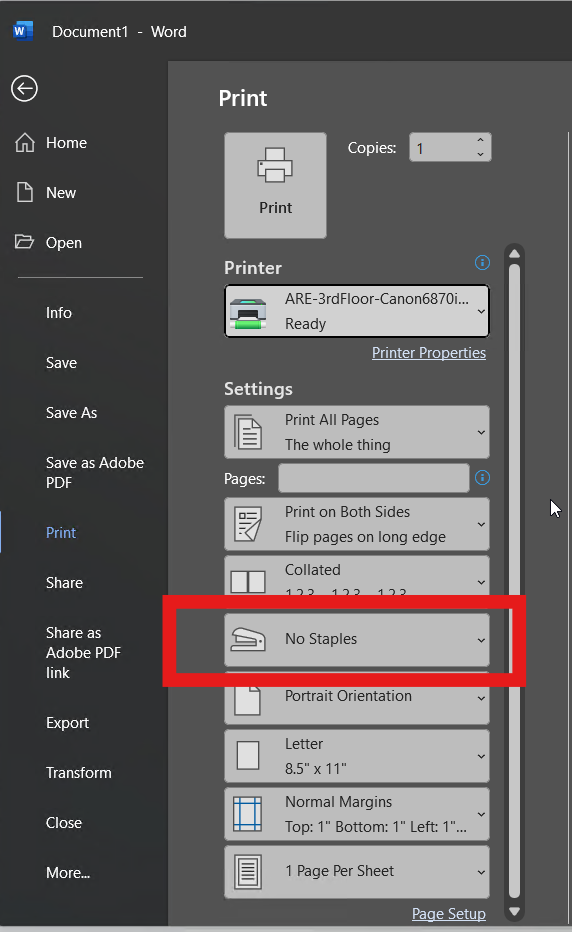Click the Home house icon in sidebar

pos(25,143)
